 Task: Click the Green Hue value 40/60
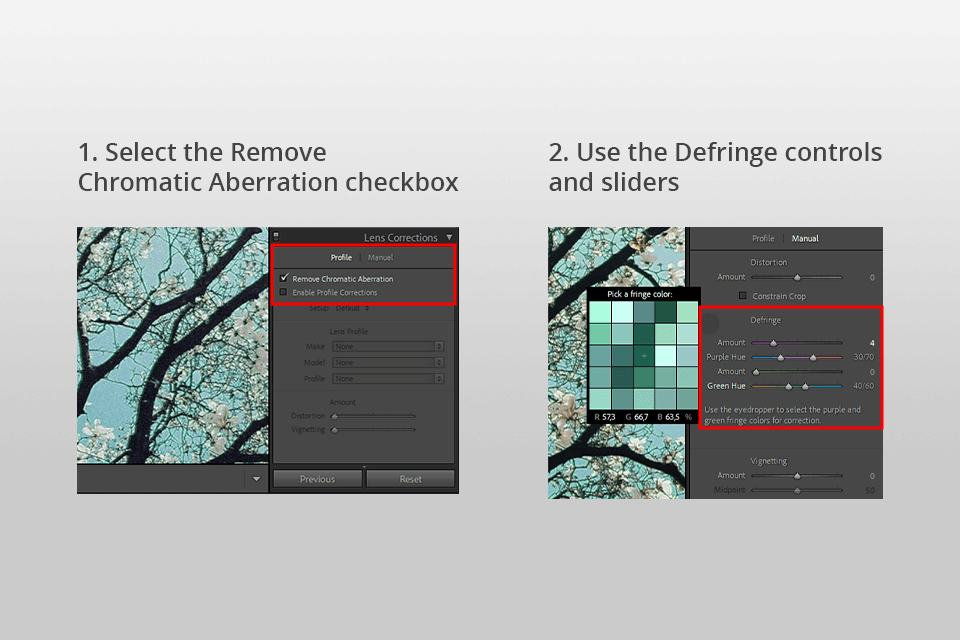864,386
